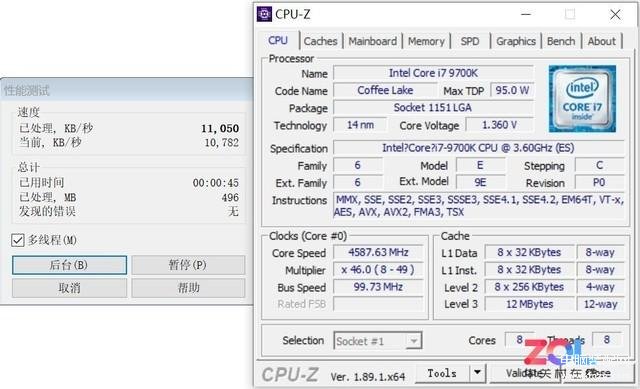The height and width of the screenshot is (389, 640).
Task: Click the Tools button
Action: click(x=442, y=373)
